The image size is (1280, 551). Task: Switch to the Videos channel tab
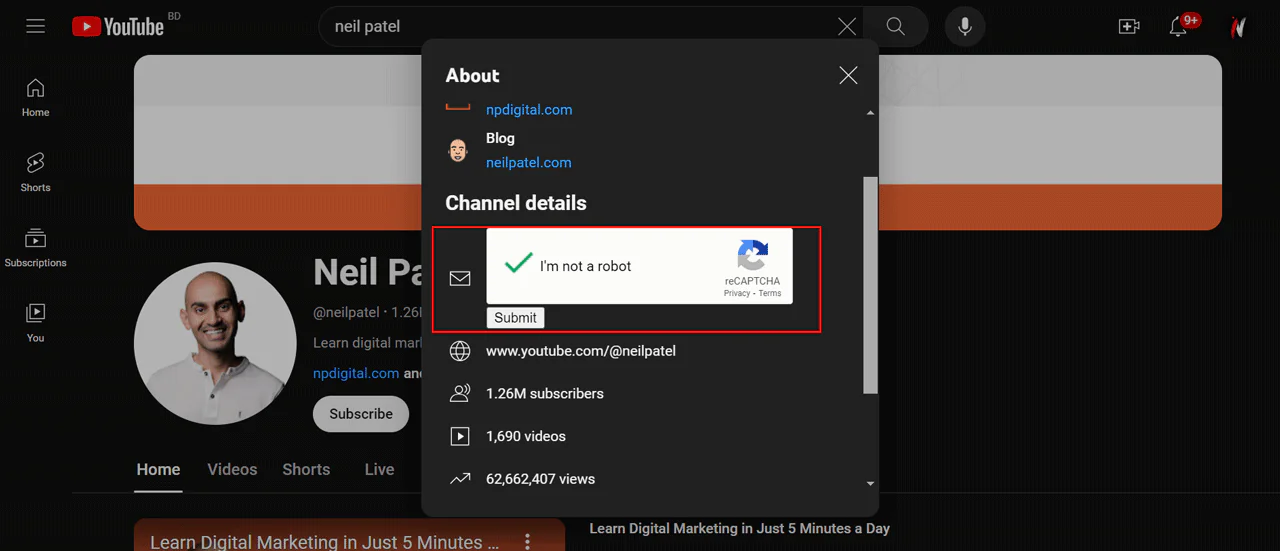click(x=232, y=469)
